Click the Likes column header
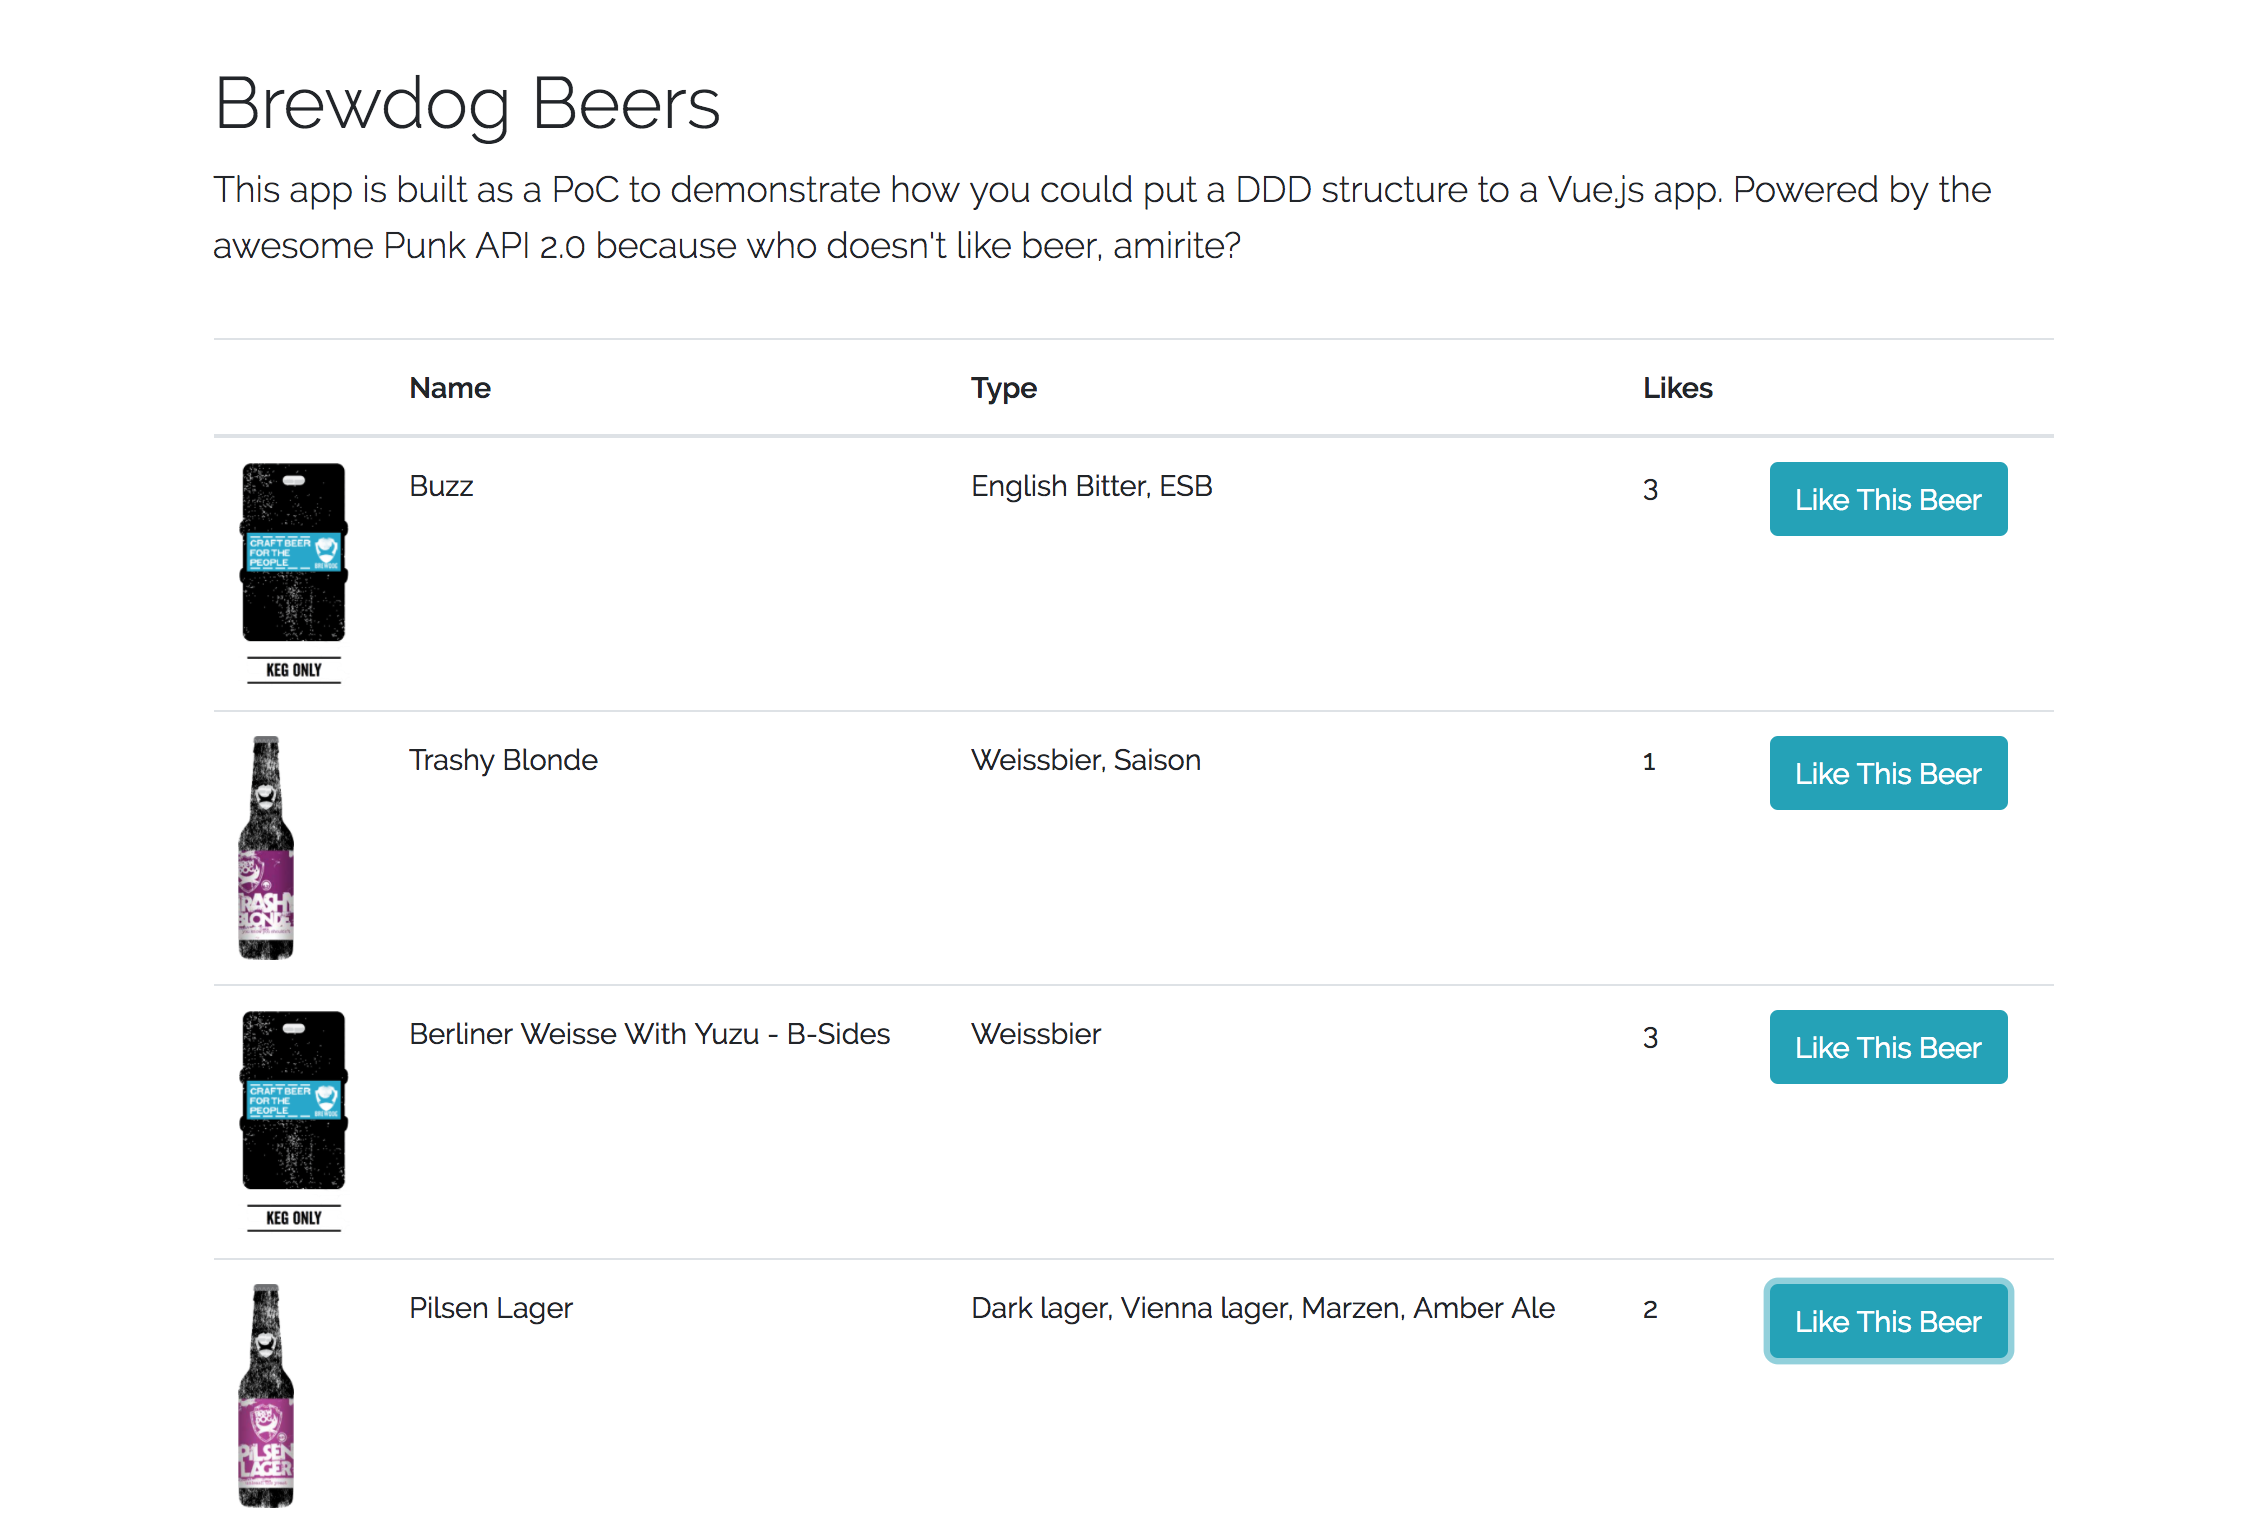Screen dimensions: 2260x1528 [1677, 388]
